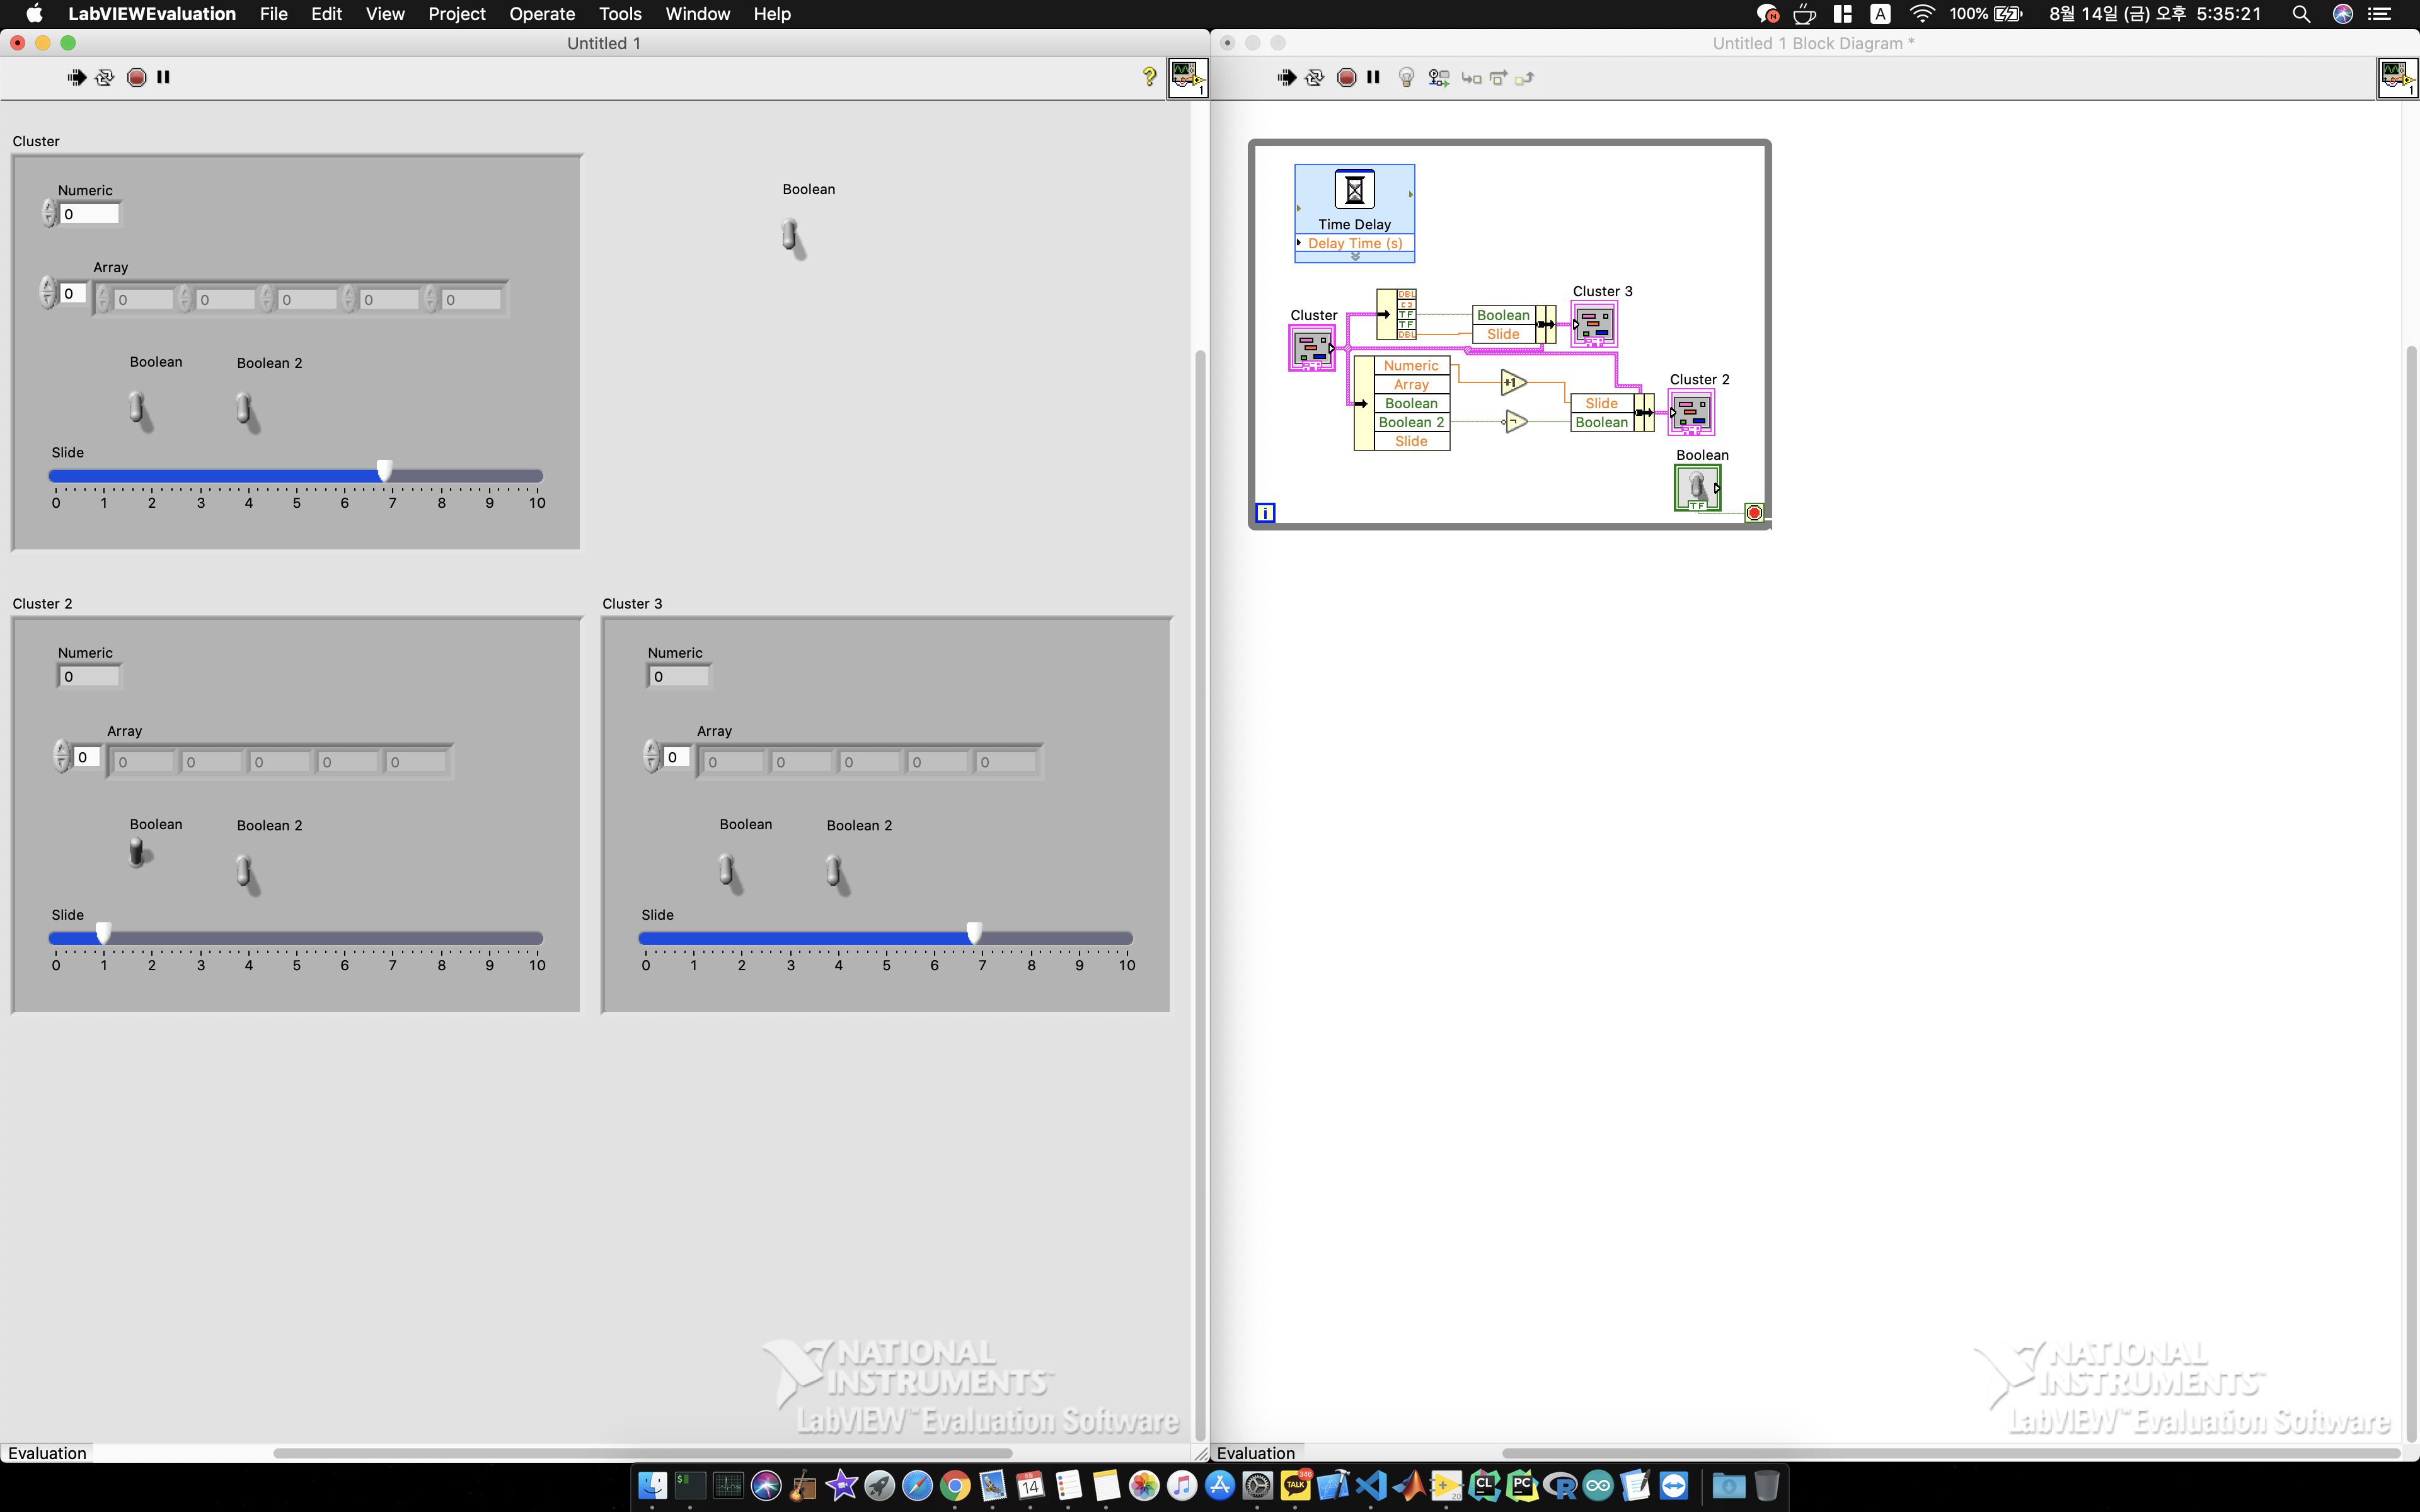Click the VI icon in the Block Diagram window corner

click(x=2397, y=78)
